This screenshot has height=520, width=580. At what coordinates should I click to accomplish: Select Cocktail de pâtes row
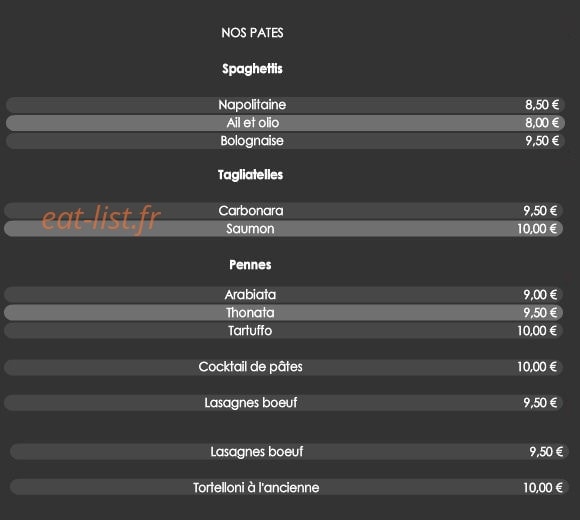[283, 367]
